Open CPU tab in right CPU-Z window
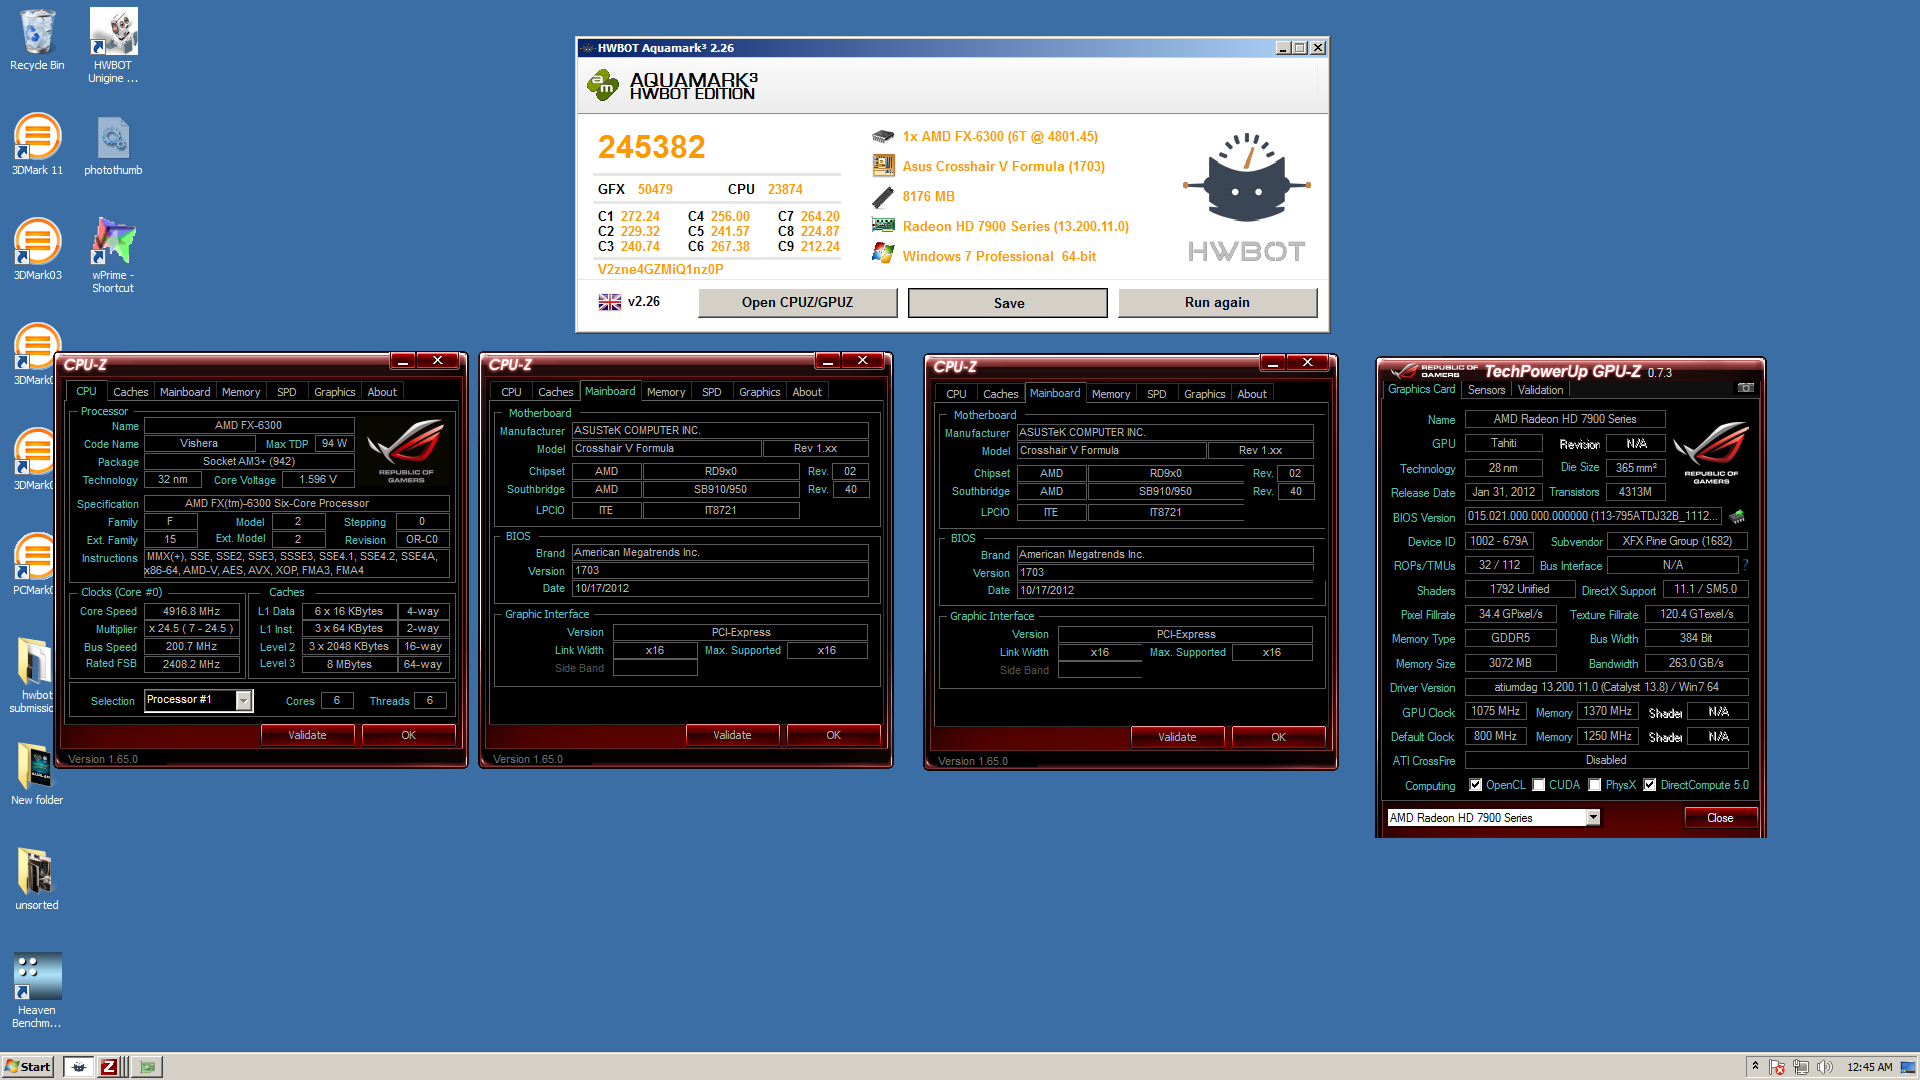Viewport: 1920px width, 1080px height. (956, 394)
